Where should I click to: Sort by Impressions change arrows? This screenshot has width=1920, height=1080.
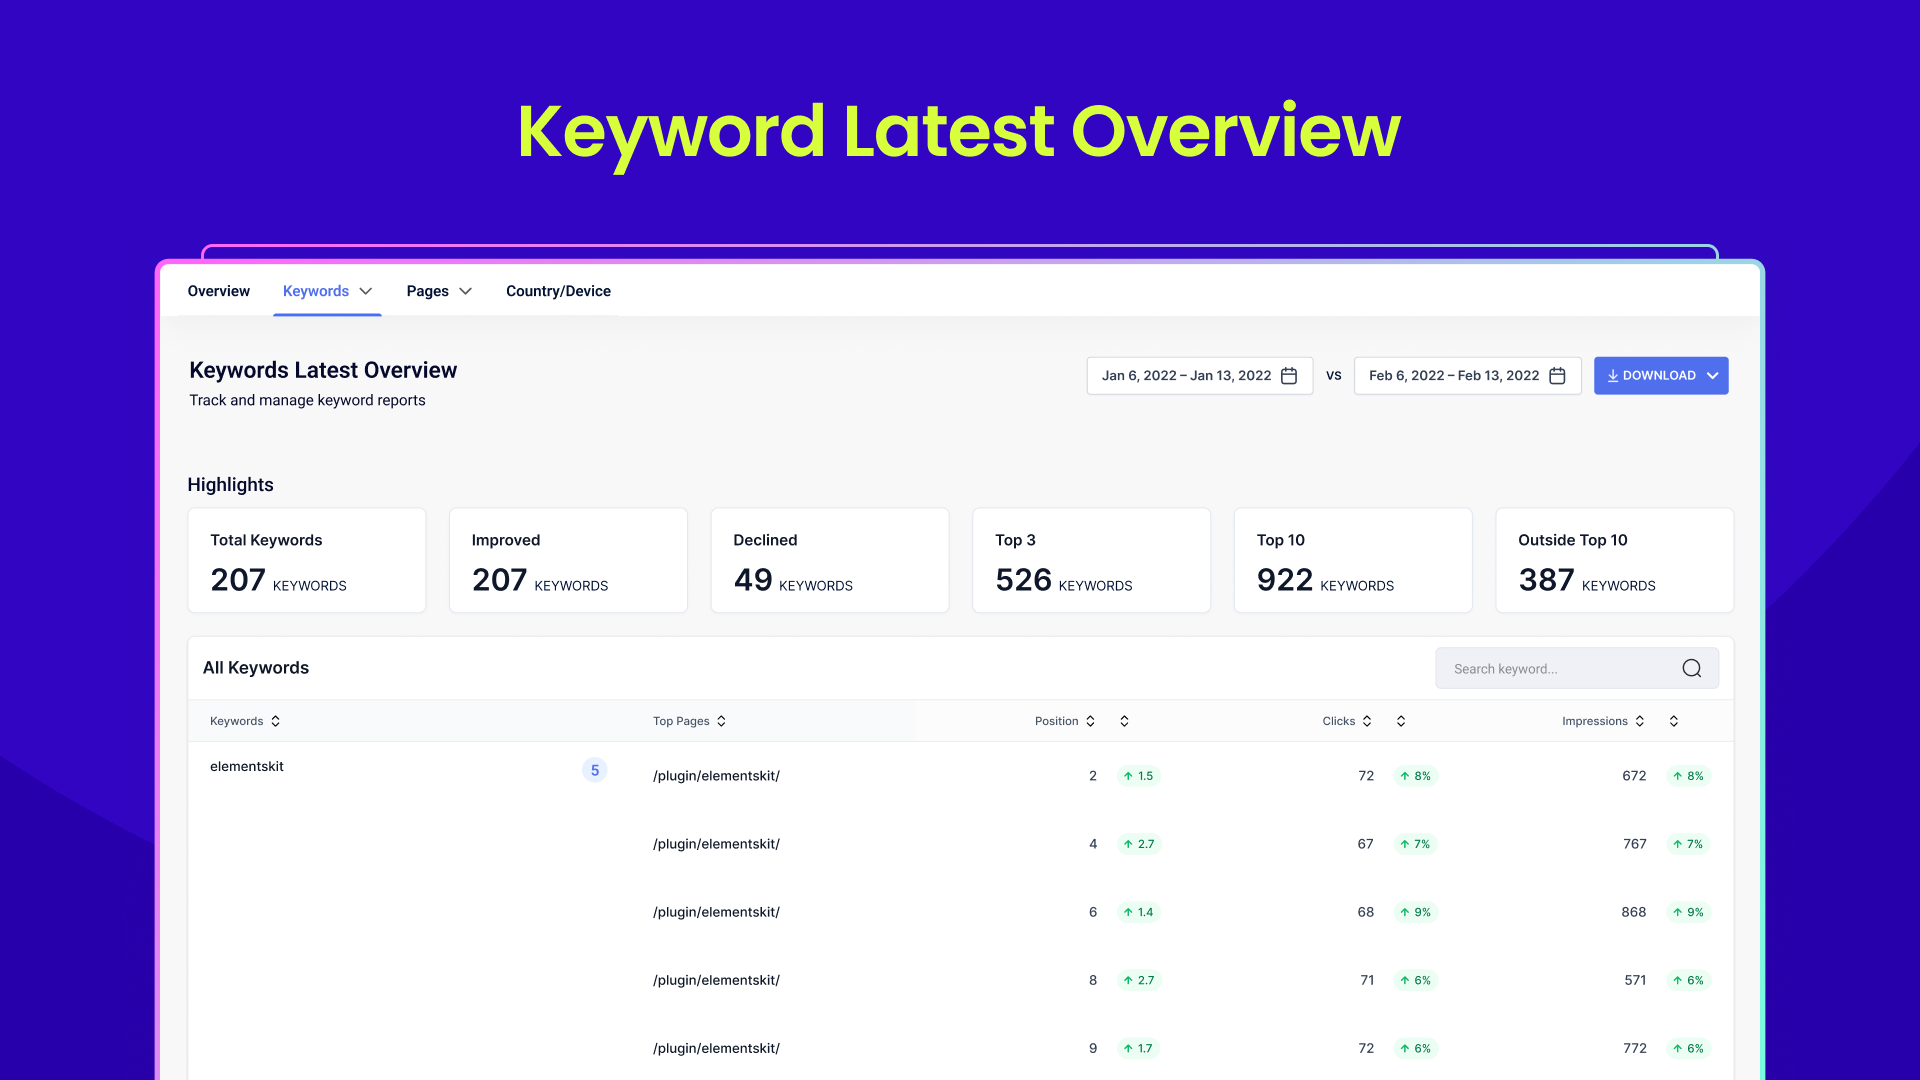point(1674,721)
